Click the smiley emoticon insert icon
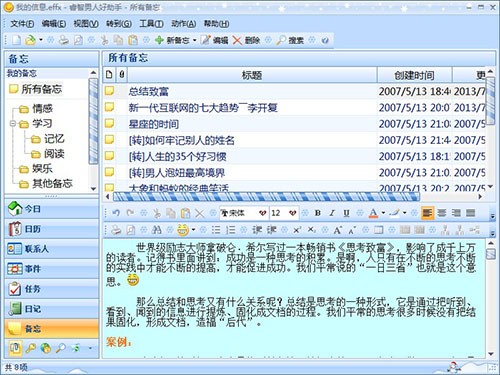 click(x=182, y=230)
